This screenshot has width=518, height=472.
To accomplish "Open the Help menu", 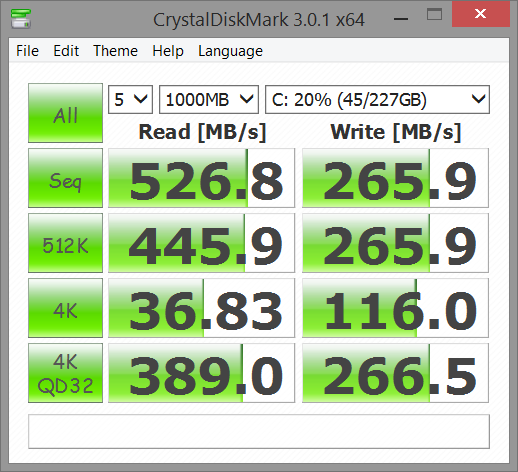I will point(168,51).
